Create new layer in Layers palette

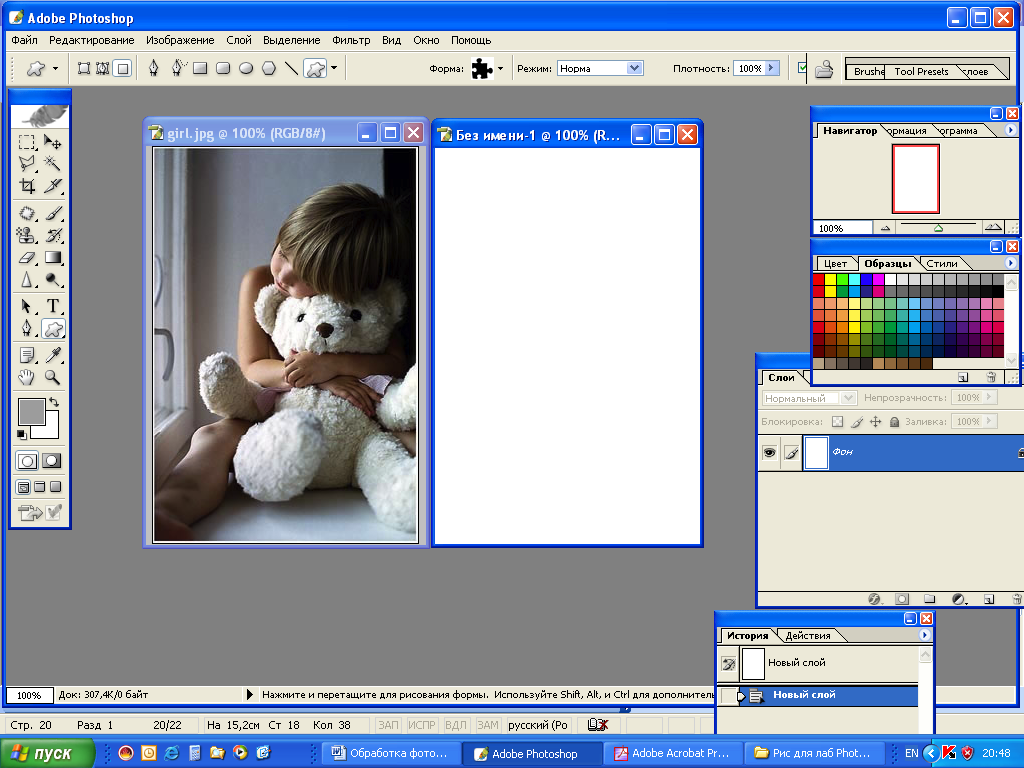click(x=989, y=599)
